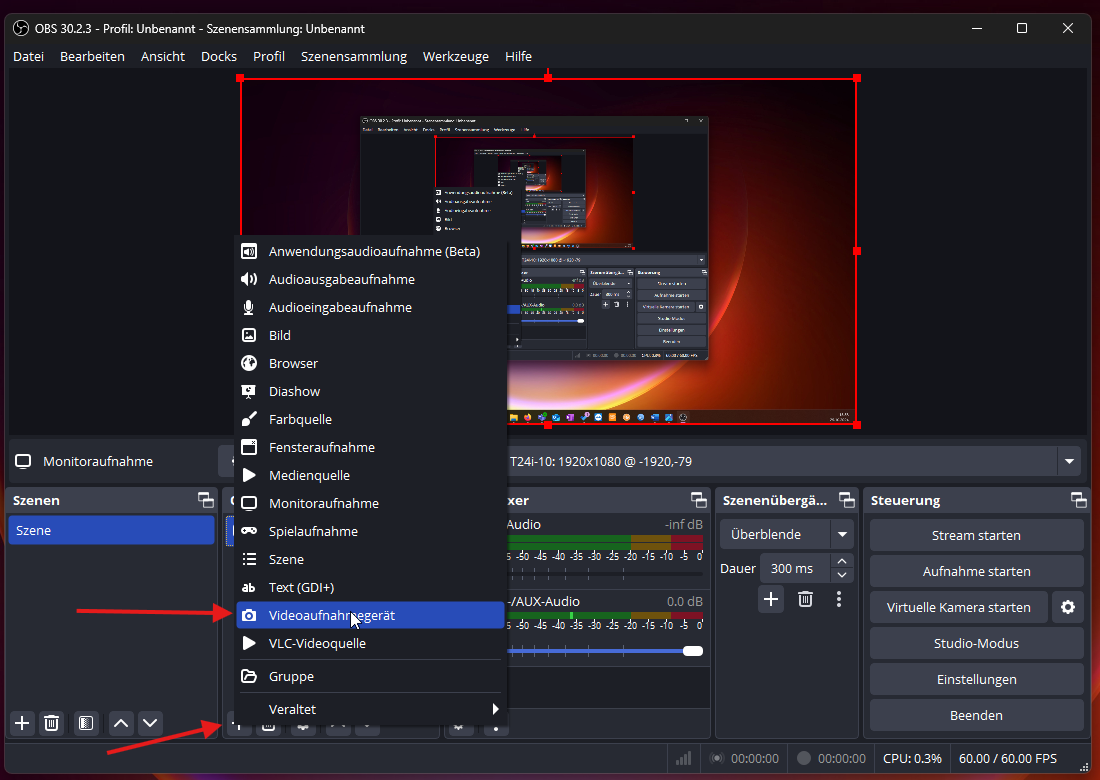Remove scene transition with trash icon
1100x780 pixels.
point(805,599)
